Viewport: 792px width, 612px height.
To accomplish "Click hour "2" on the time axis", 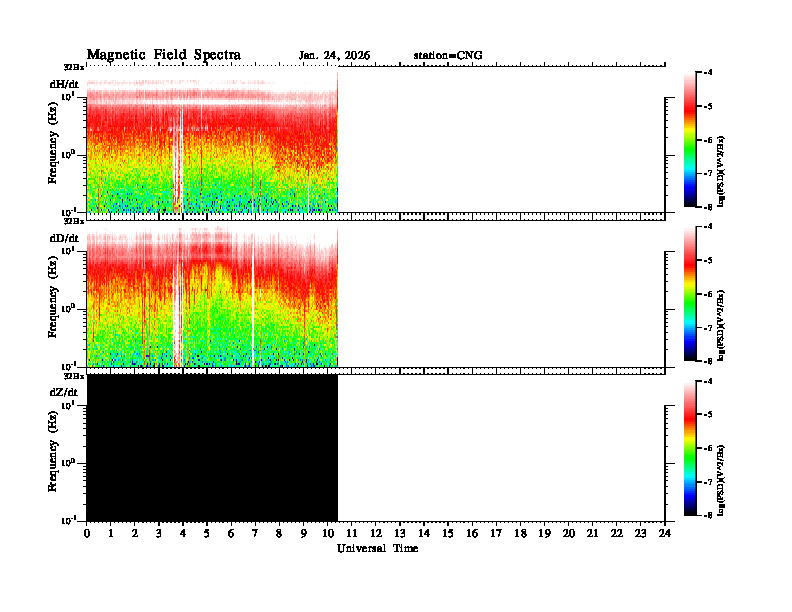I will (x=135, y=534).
